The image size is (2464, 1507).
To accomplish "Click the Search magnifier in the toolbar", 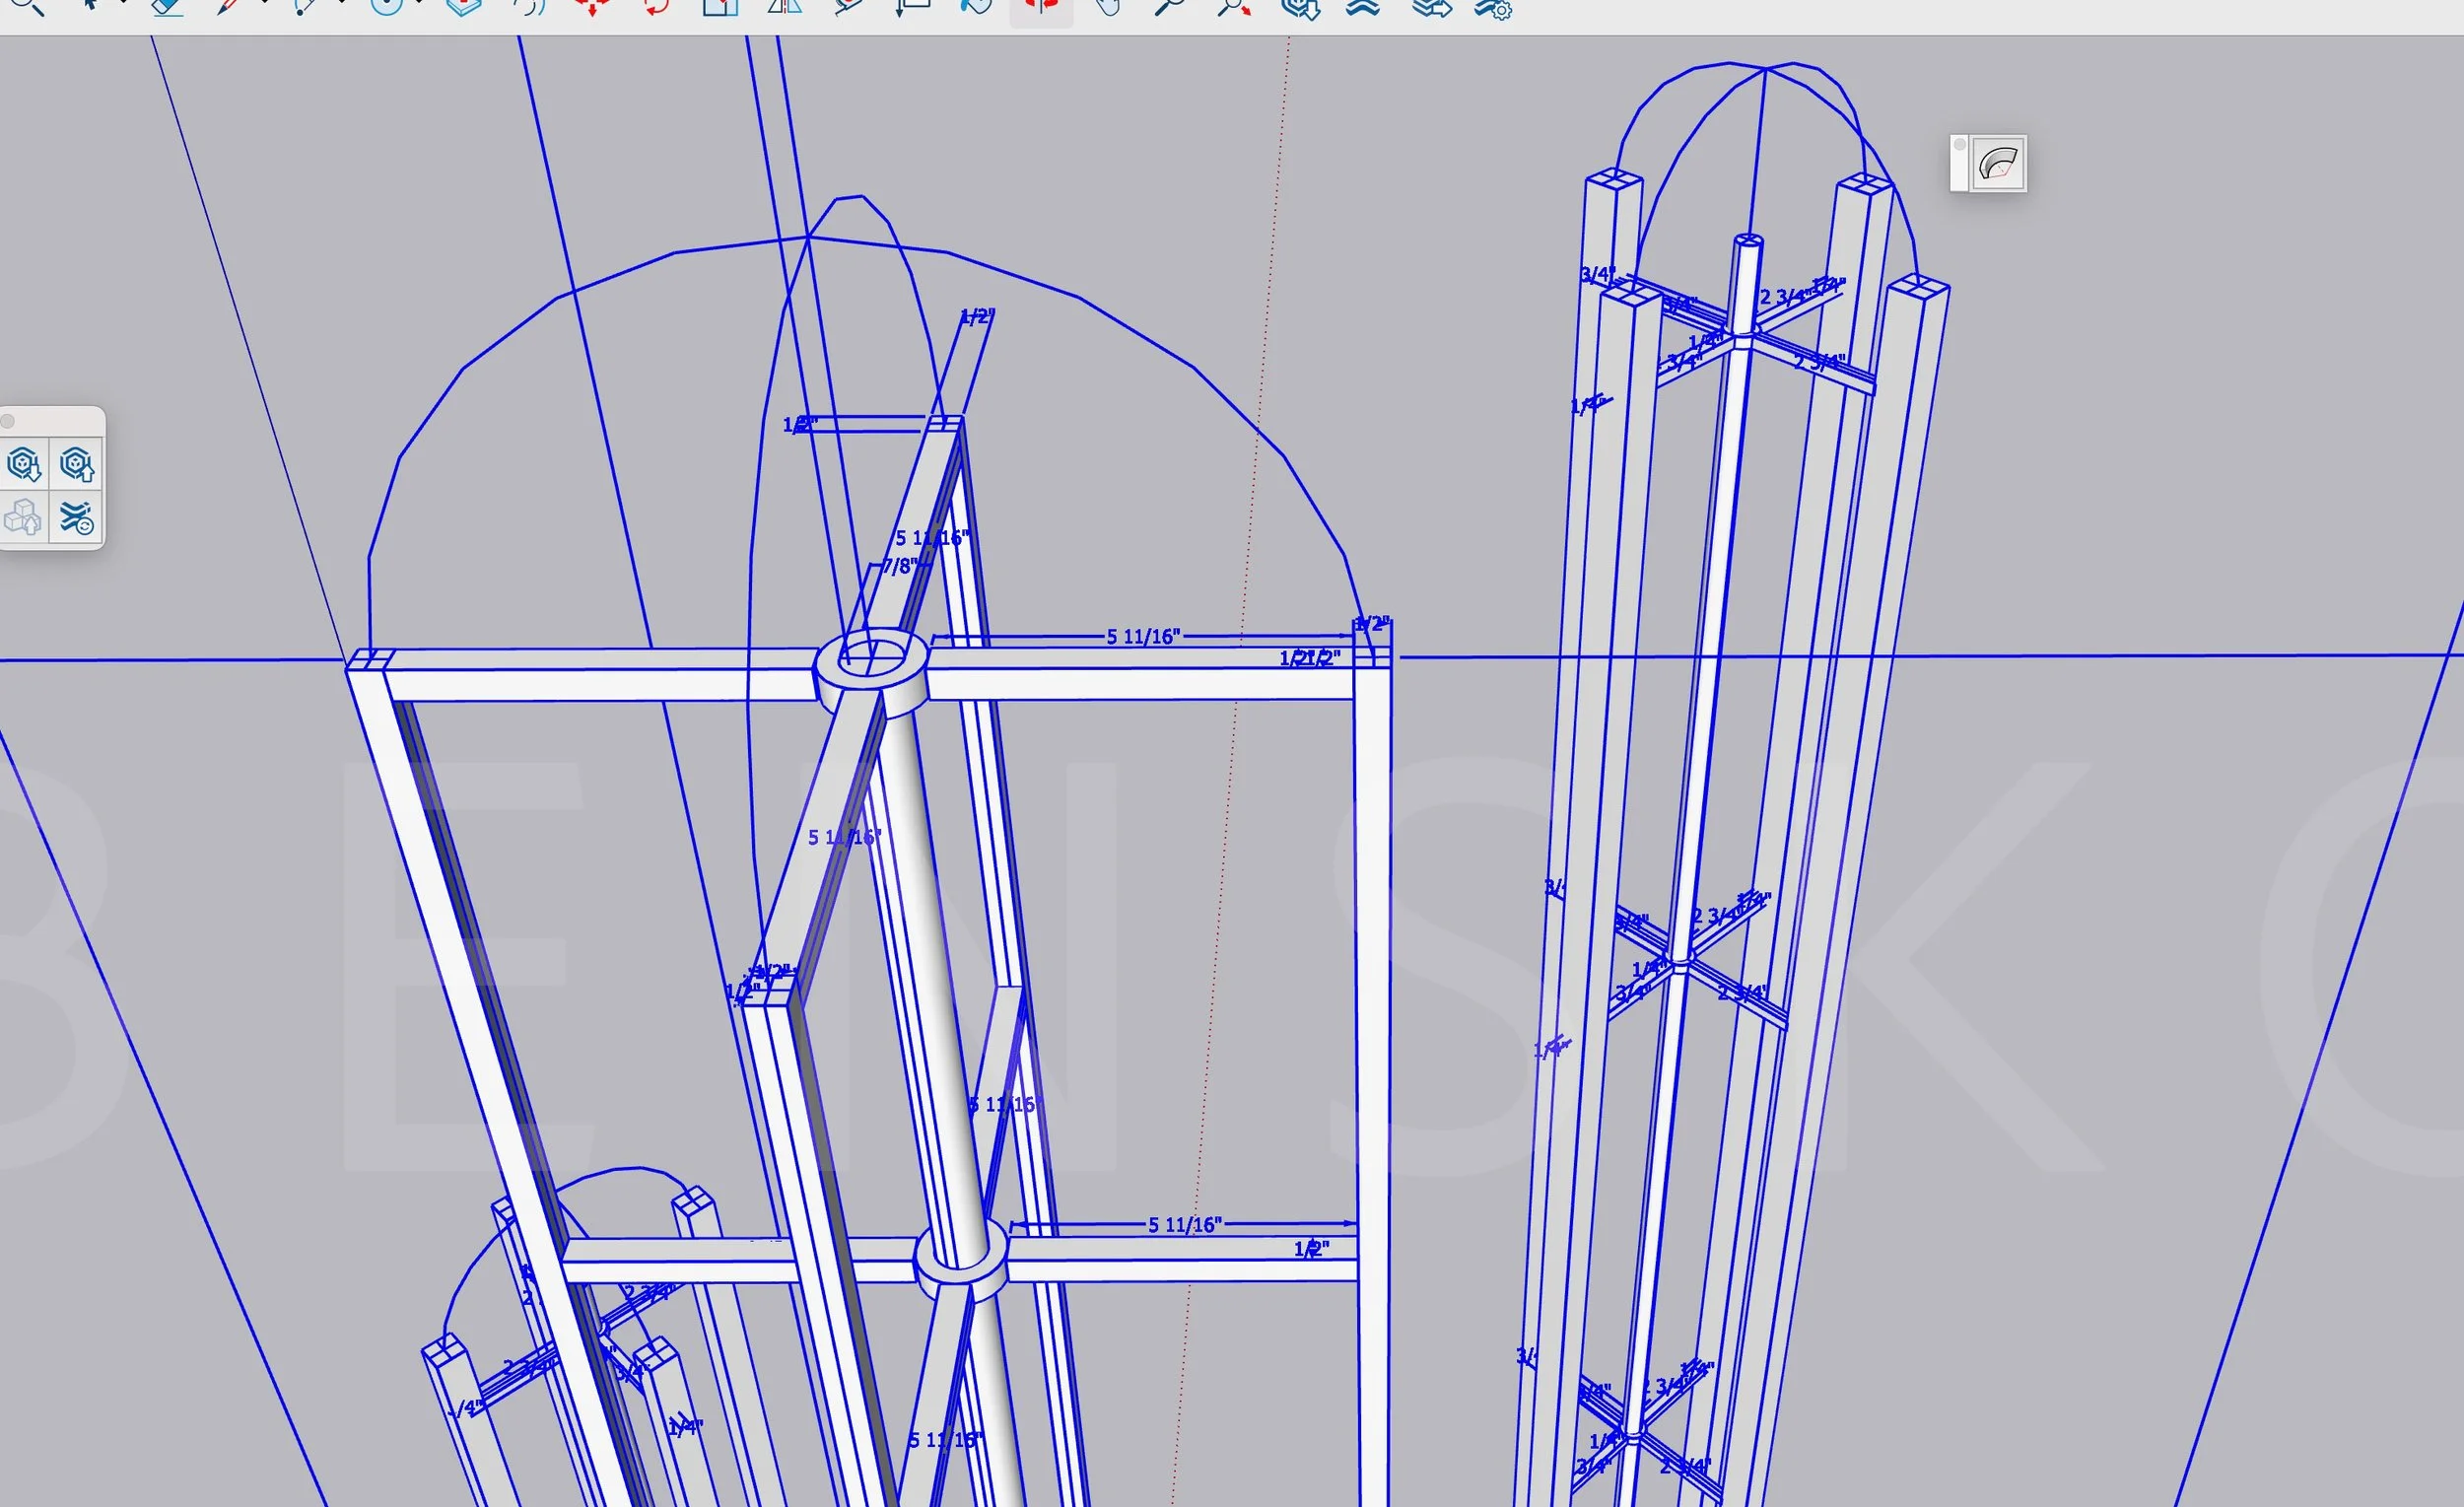I will click(x=28, y=7).
